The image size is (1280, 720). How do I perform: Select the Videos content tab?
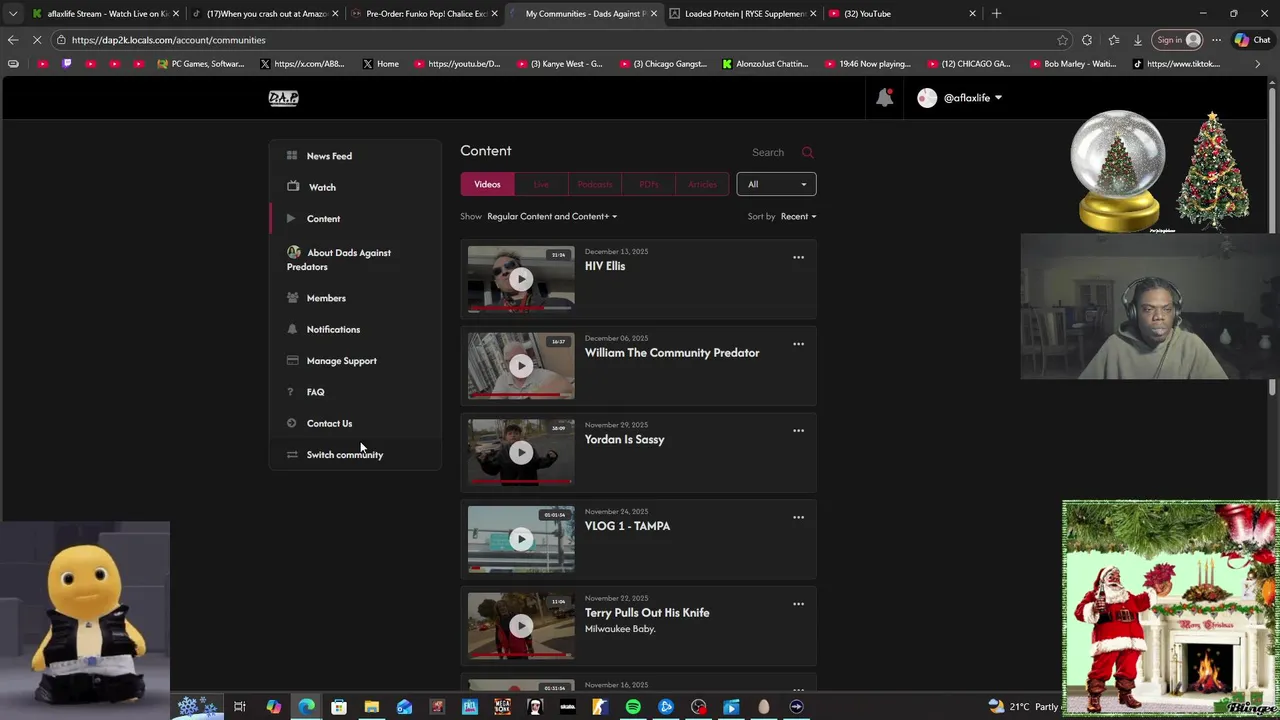click(487, 184)
